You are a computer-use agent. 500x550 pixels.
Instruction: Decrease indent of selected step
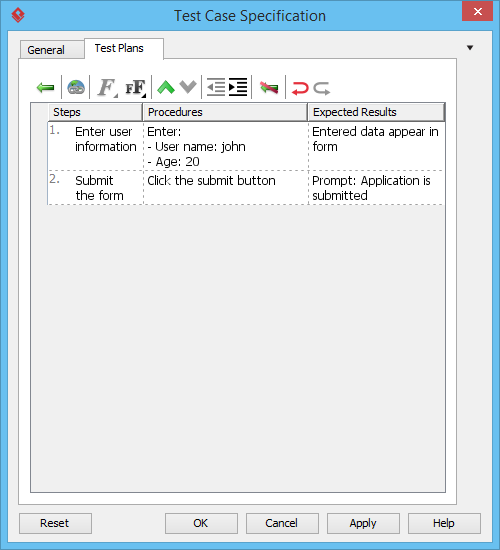tap(216, 87)
